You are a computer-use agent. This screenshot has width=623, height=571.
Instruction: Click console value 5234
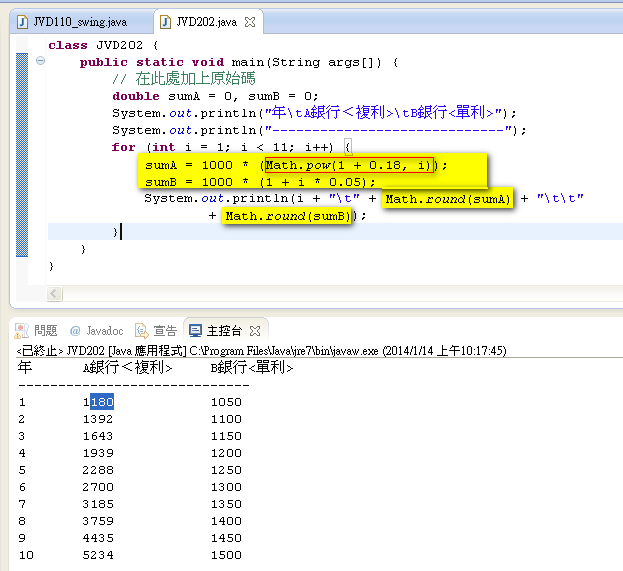tap(98, 555)
